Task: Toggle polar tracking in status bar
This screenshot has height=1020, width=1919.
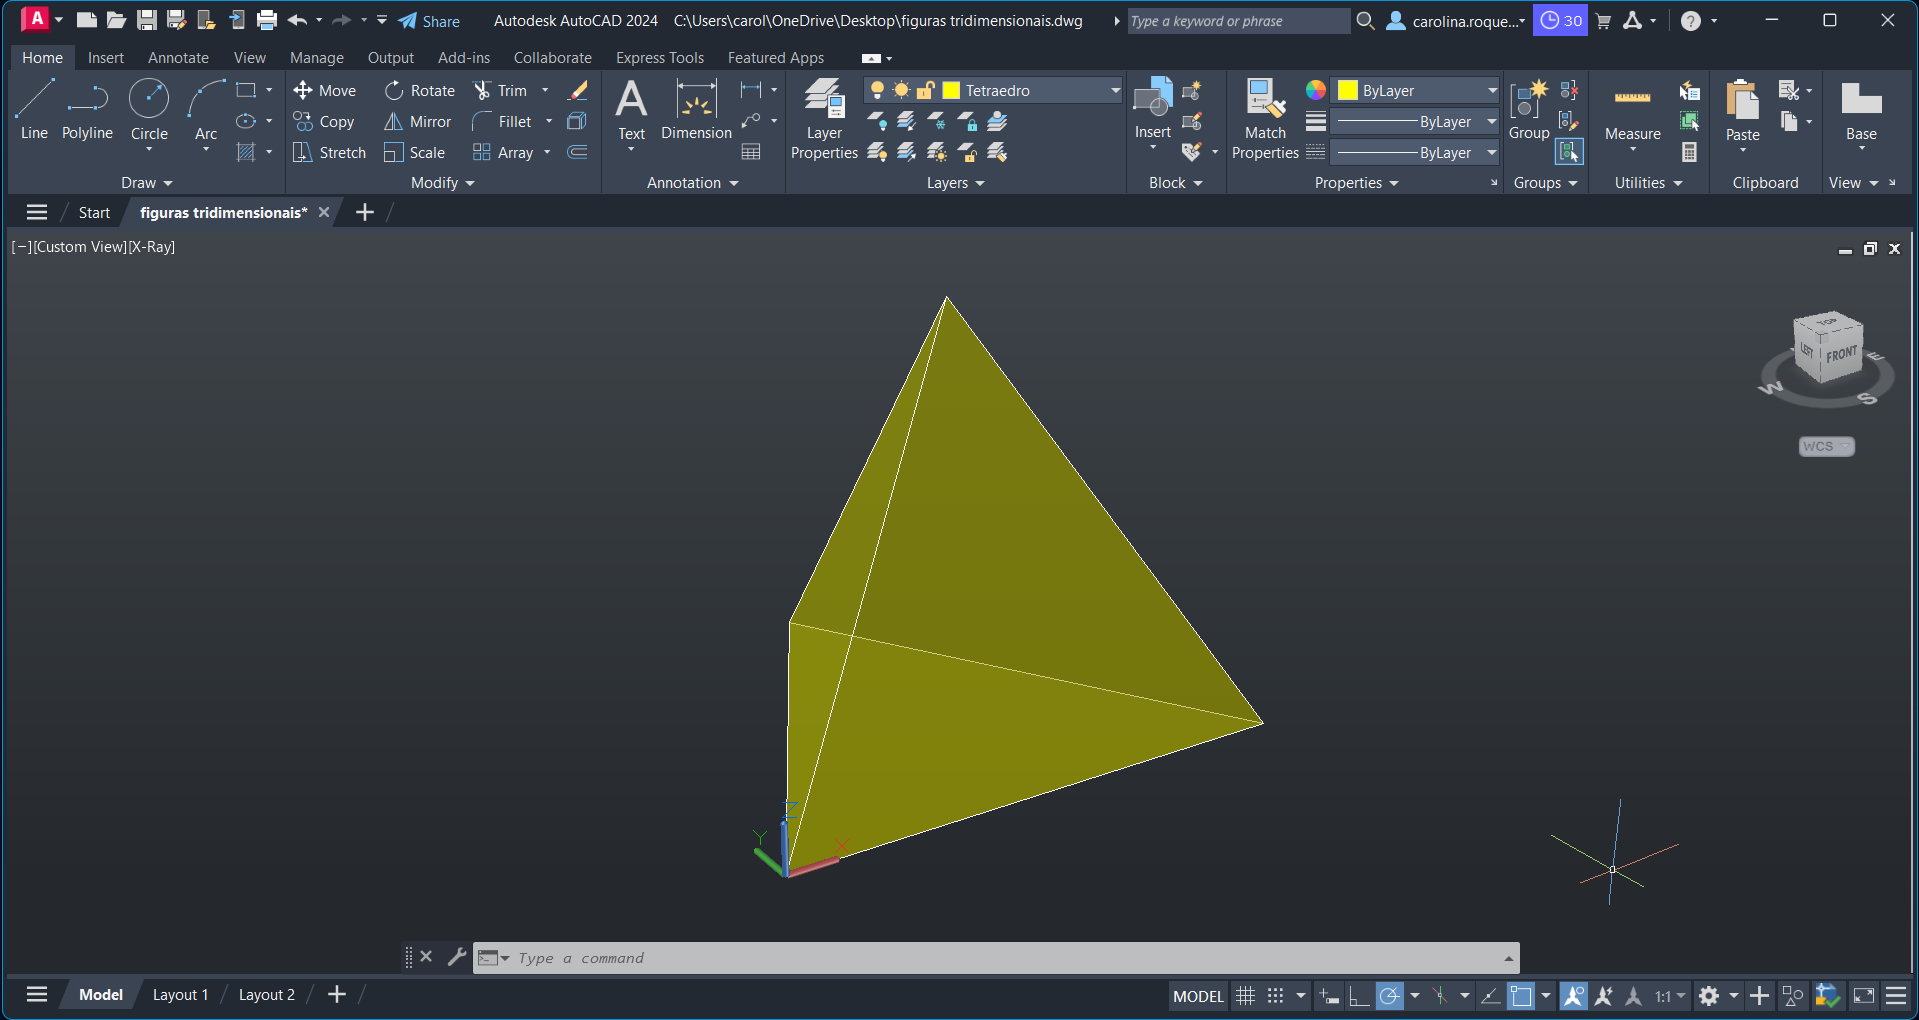Action: click(1389, 996)
